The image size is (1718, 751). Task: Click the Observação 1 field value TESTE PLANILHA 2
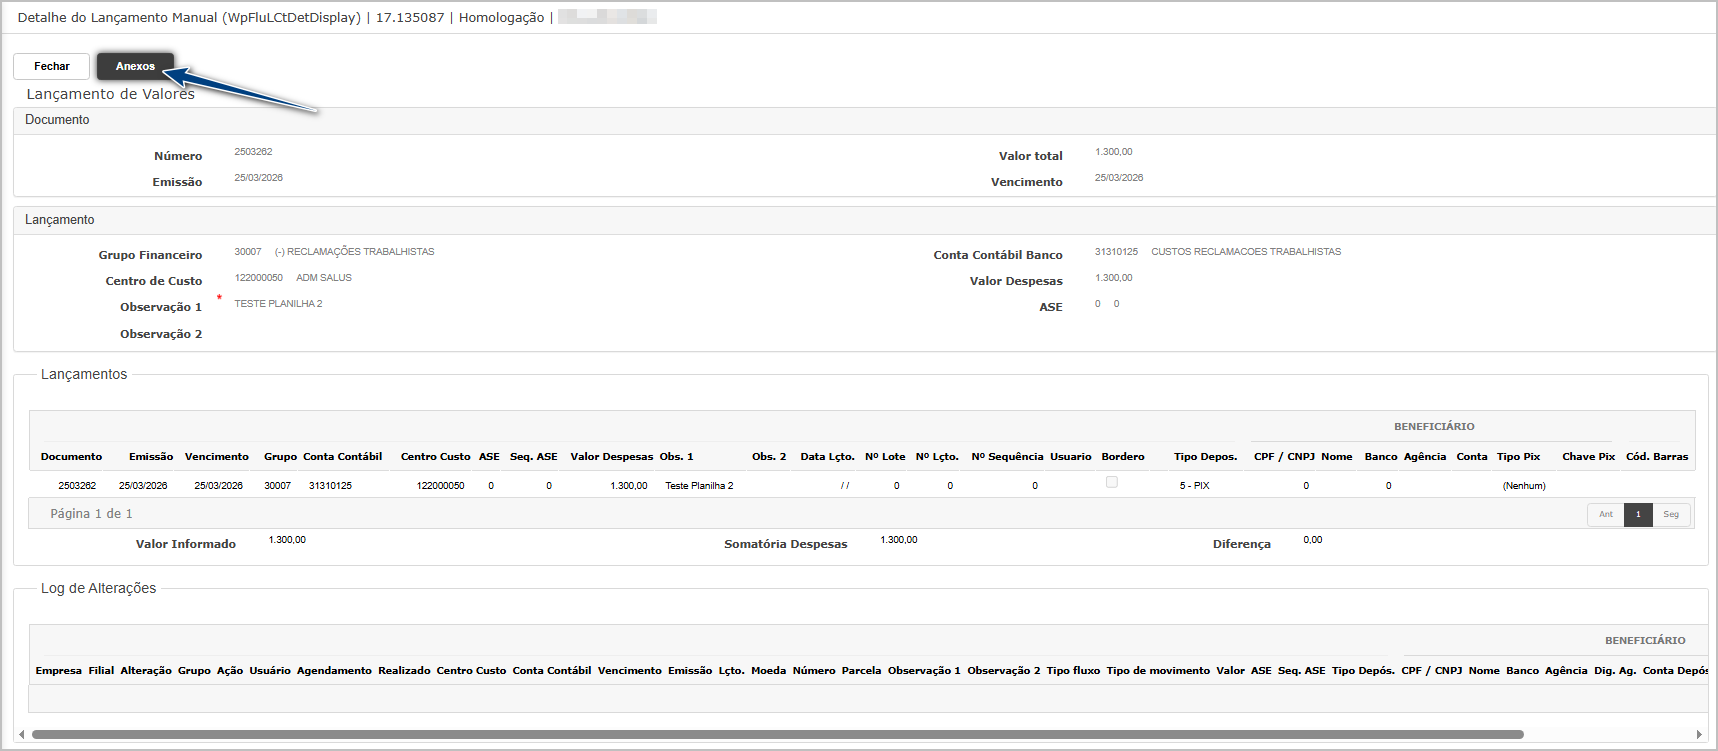coord(278,304)
